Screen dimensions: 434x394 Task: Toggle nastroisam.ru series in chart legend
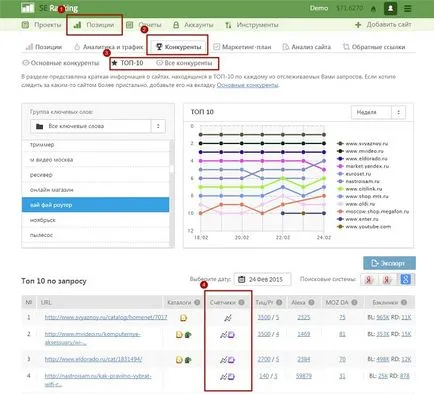(x=358, y=181)
